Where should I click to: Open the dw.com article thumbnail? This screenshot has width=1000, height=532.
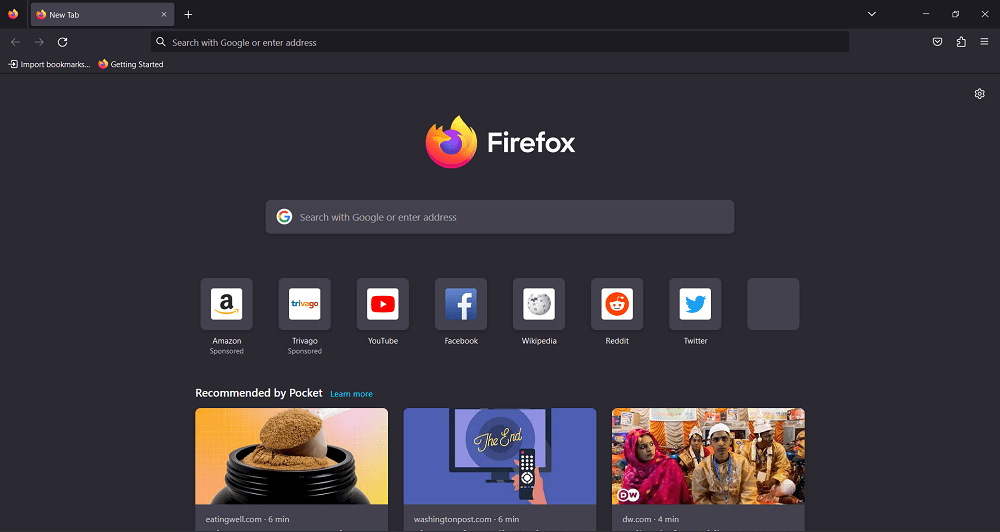pyautogui.click(x=709, y=456)
